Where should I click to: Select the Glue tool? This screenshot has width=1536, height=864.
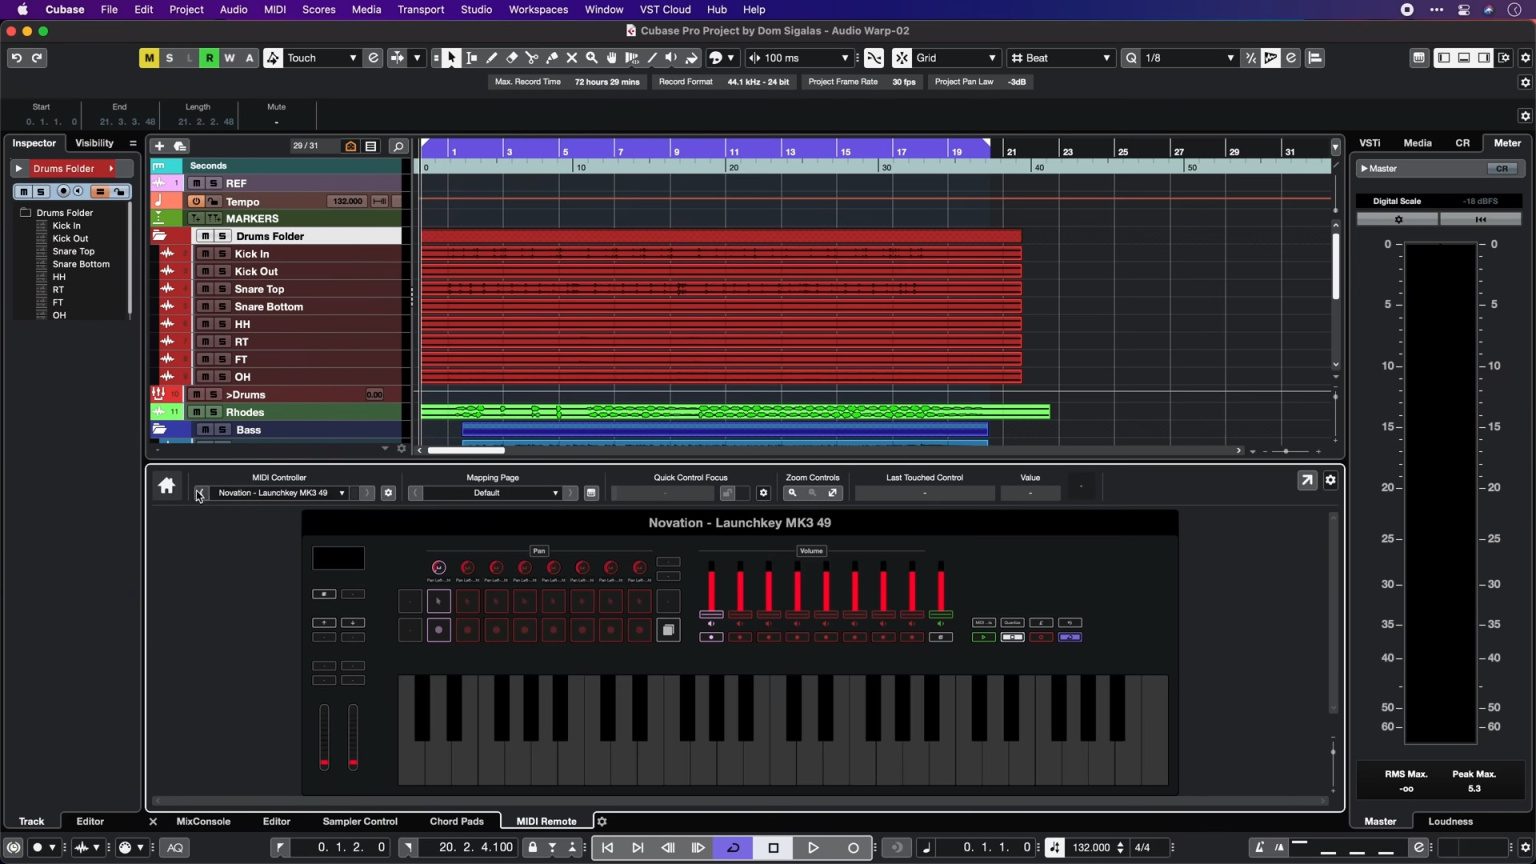point(551,57)
